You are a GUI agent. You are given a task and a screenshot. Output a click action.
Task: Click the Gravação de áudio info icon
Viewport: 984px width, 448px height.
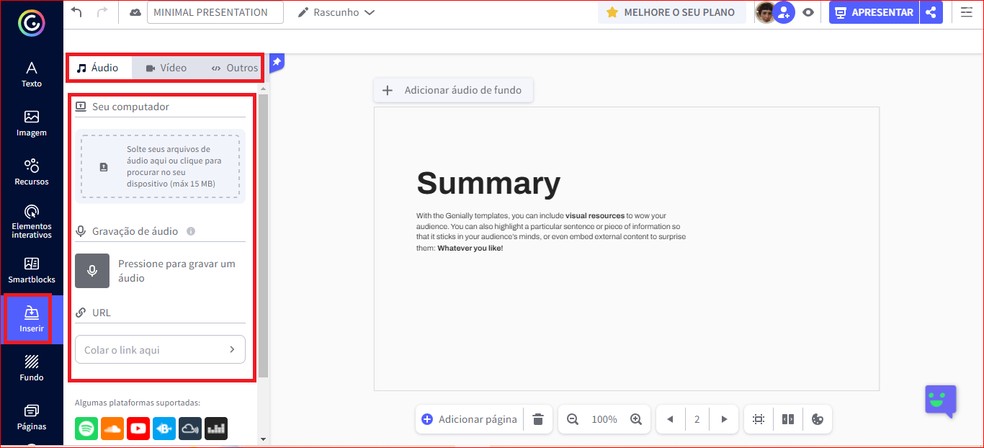point(191,231)
